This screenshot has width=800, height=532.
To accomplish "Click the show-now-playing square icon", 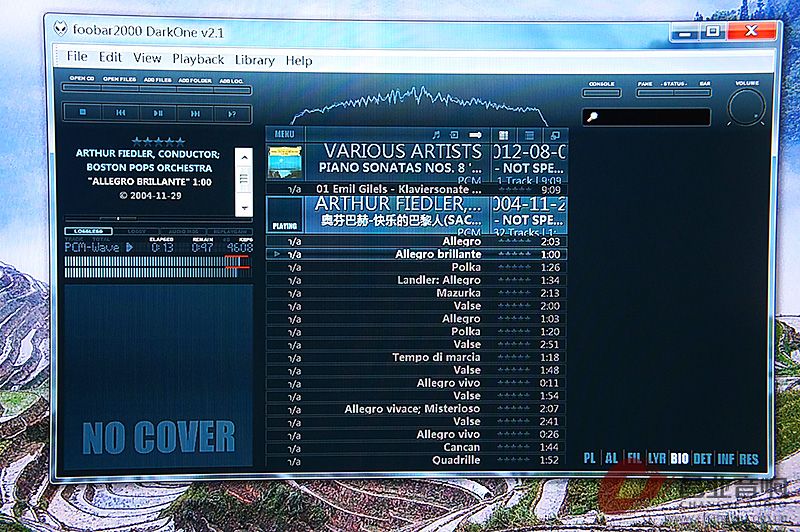I will pos(454,135).
